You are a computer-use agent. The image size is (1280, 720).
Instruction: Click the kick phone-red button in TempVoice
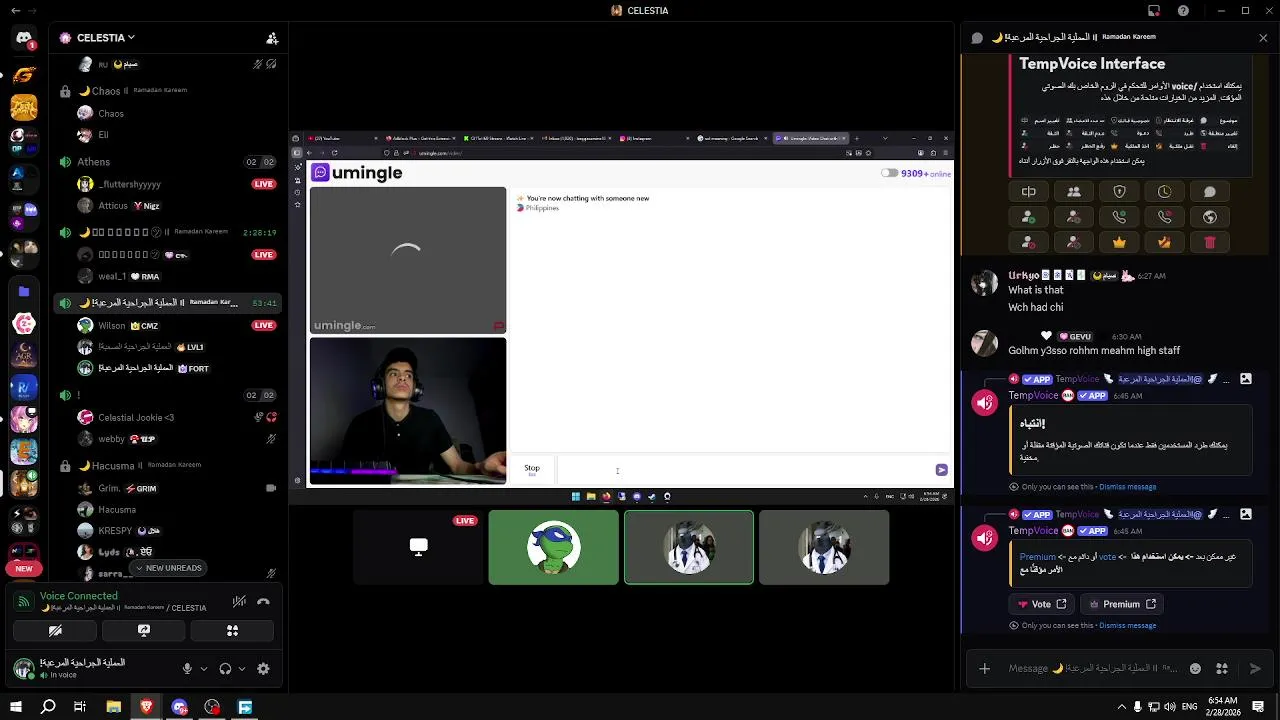(1164, 217)
